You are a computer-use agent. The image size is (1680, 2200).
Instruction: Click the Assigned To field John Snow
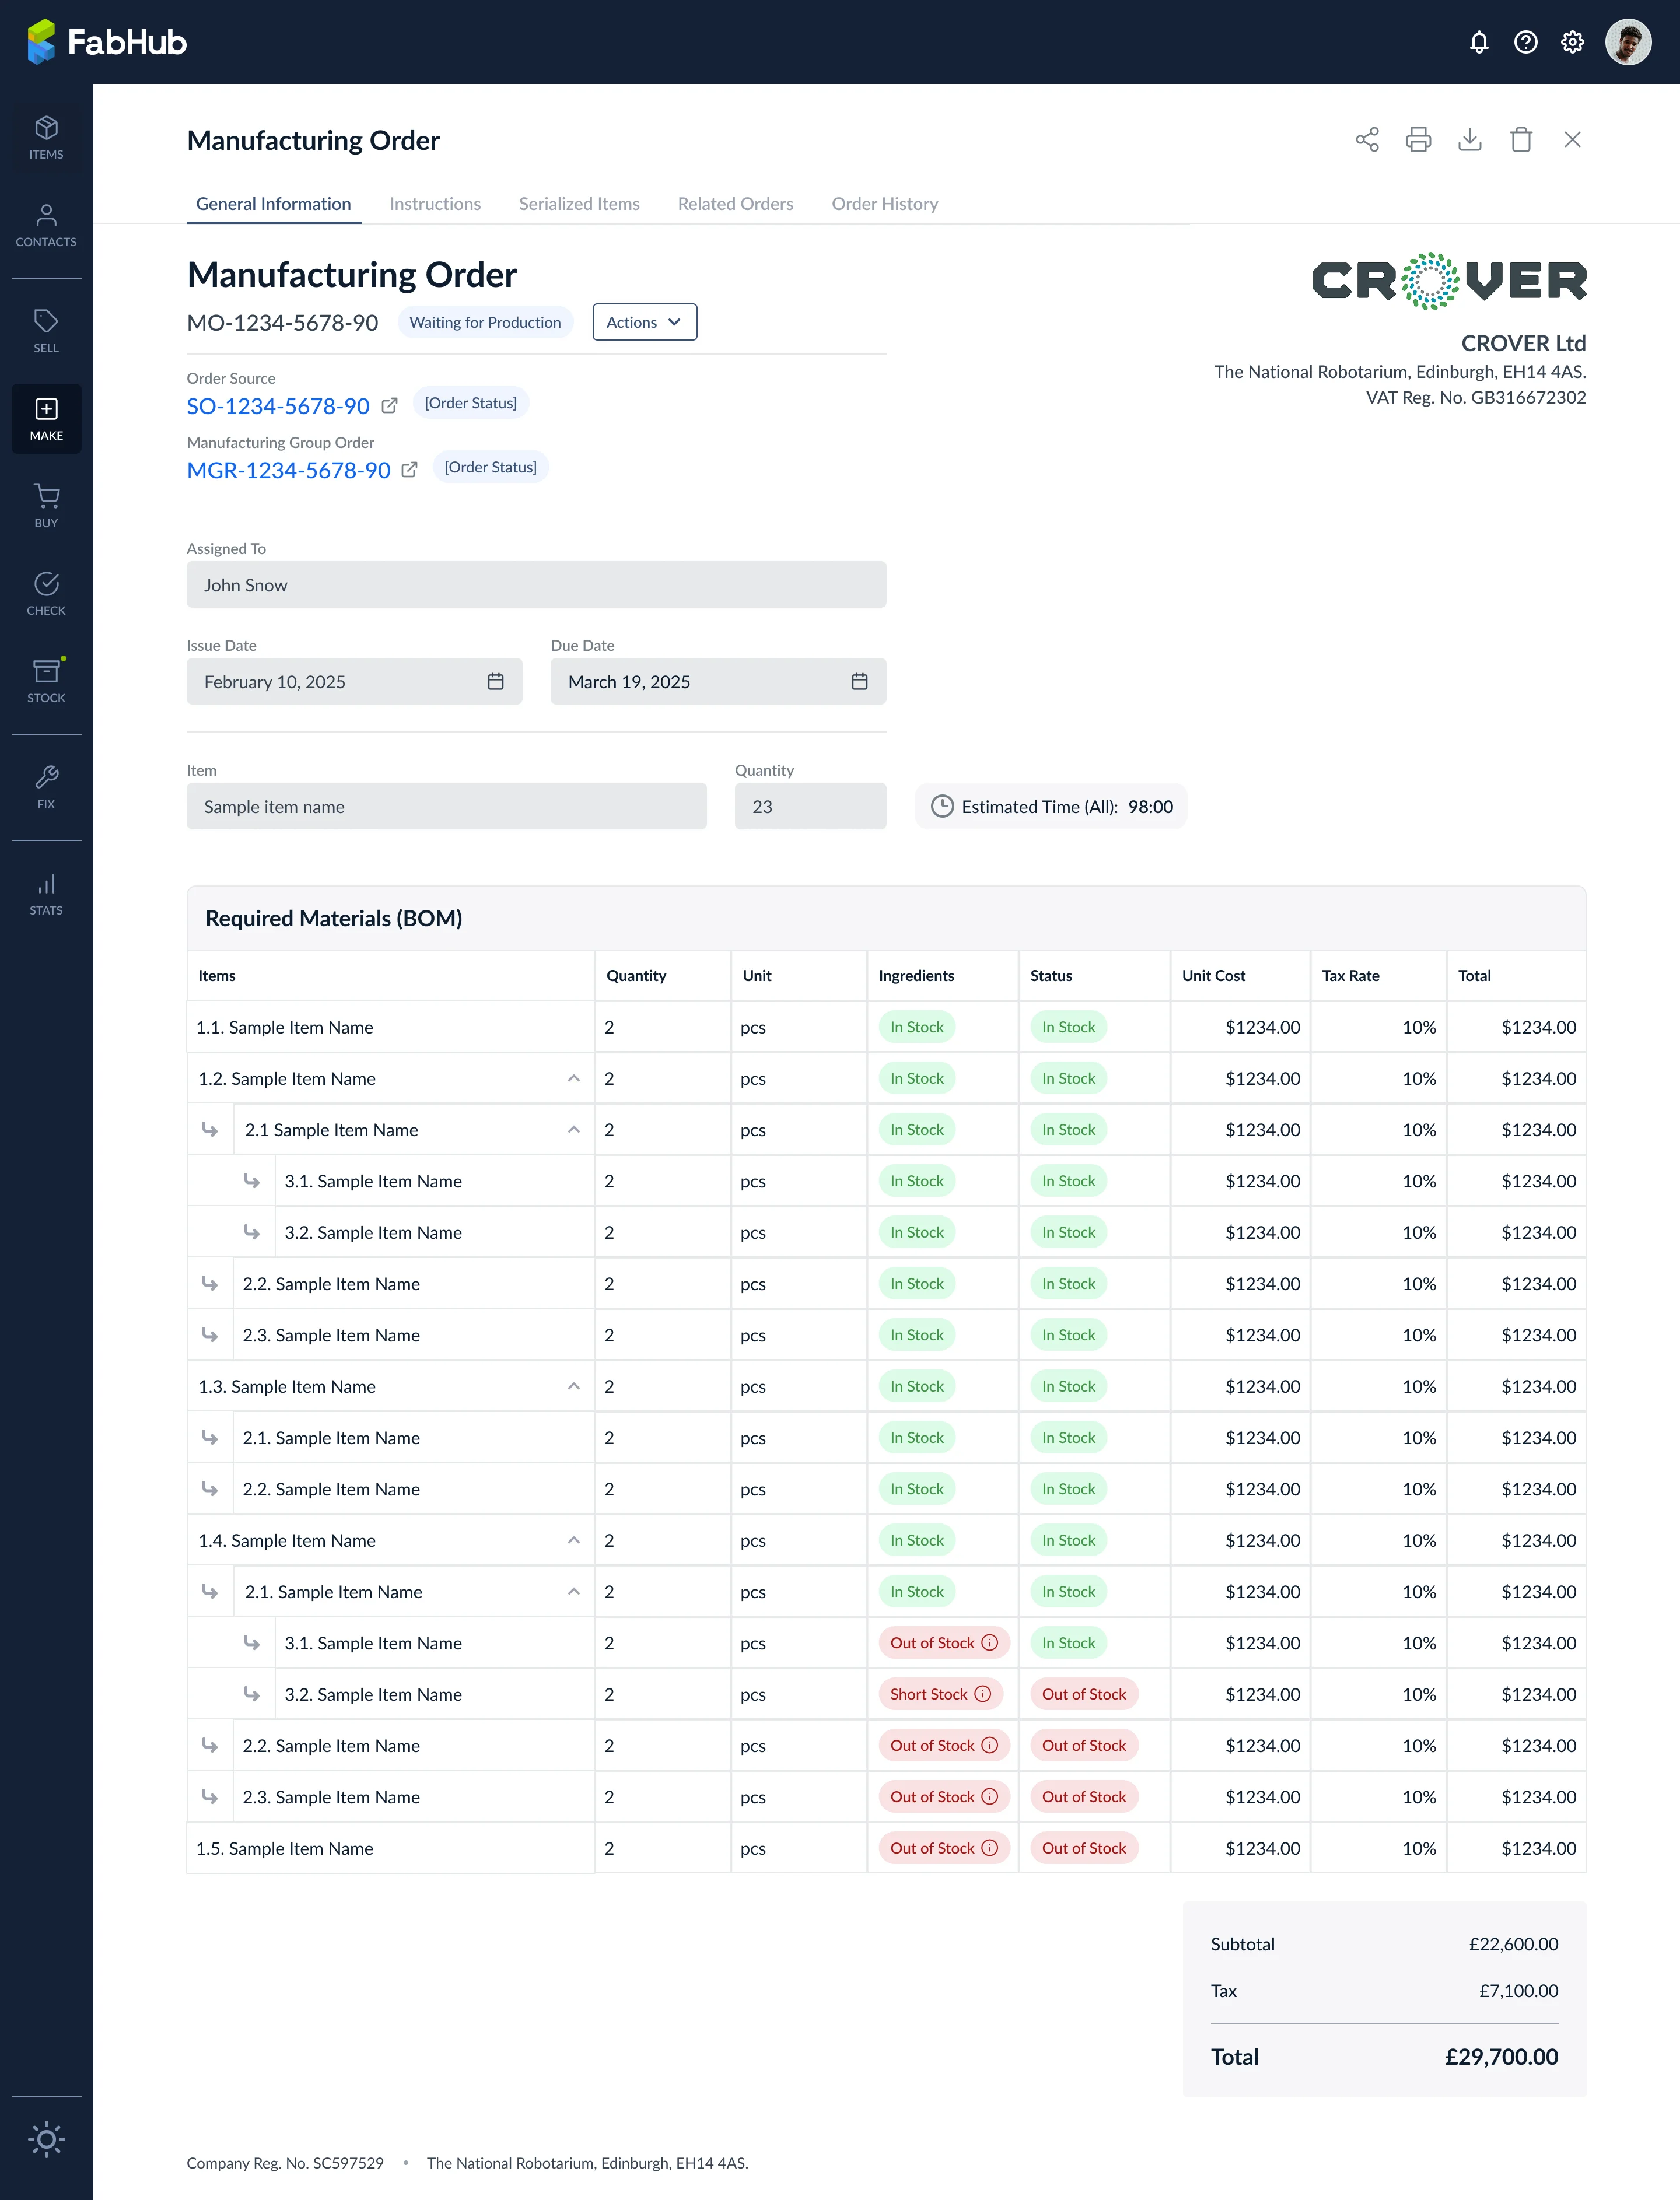click(536, 585)
